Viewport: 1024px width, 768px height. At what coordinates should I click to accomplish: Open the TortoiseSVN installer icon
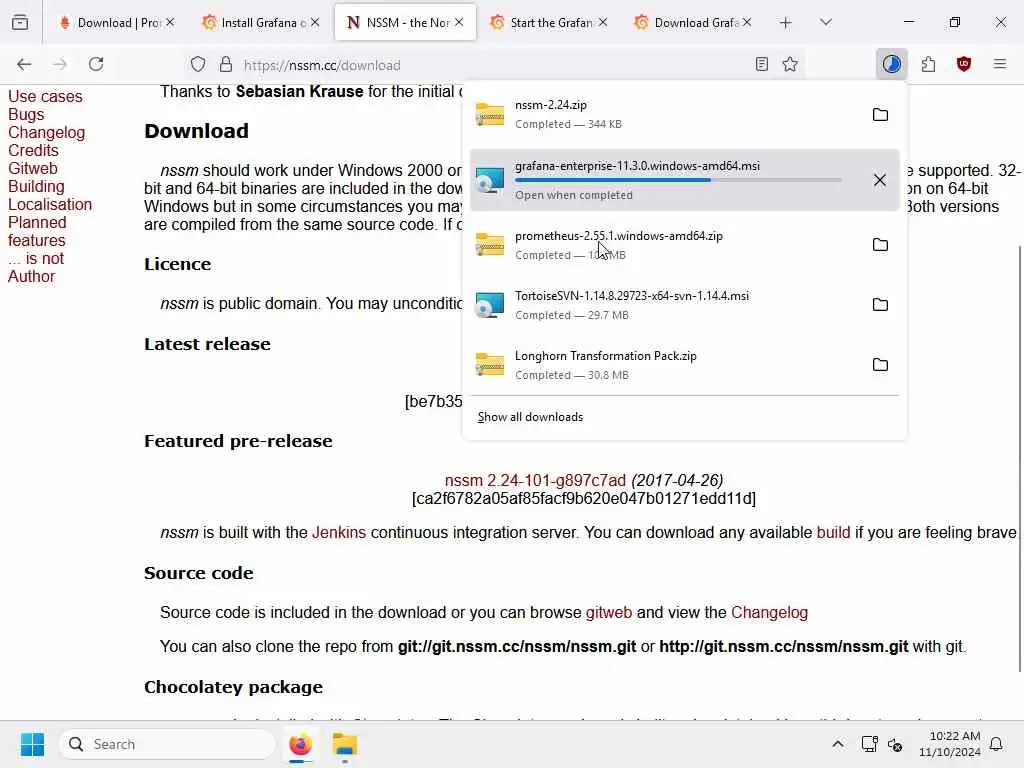click(x=490, y=305)
